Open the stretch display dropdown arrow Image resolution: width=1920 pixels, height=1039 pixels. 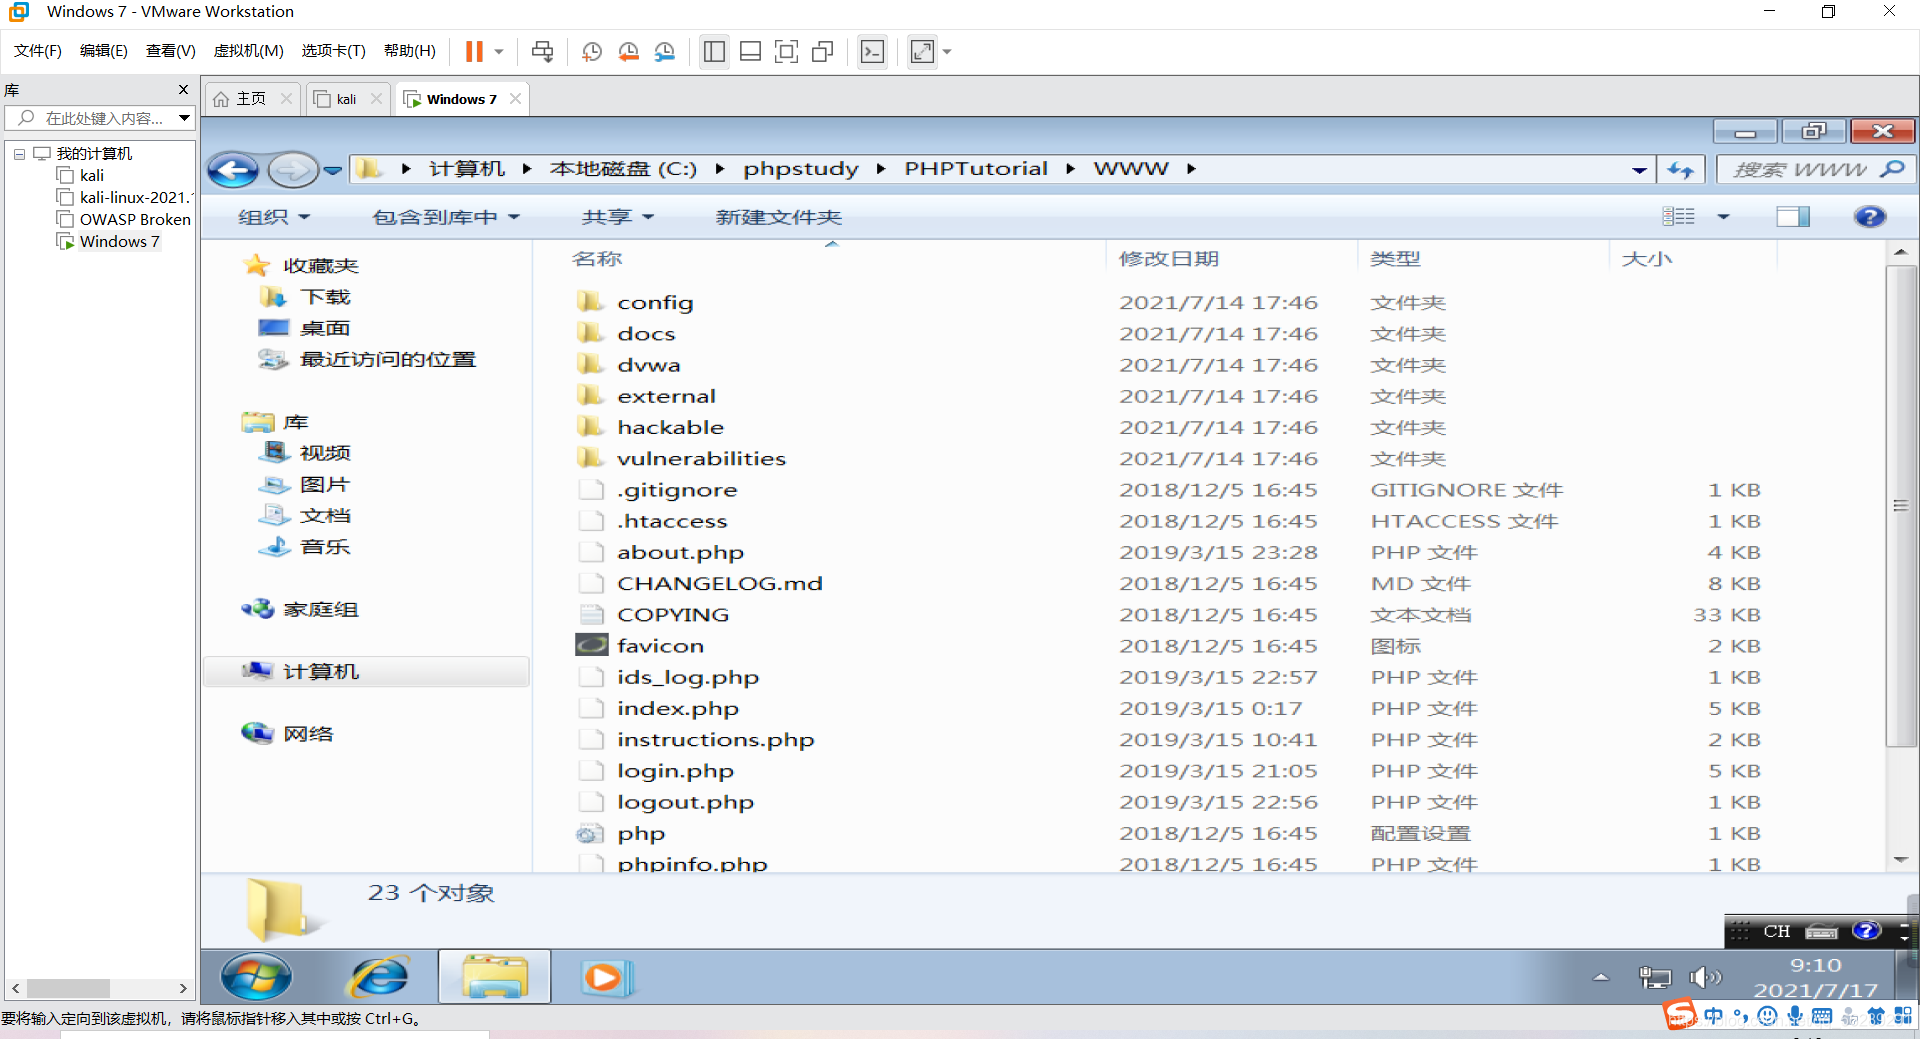coord(947,51)
